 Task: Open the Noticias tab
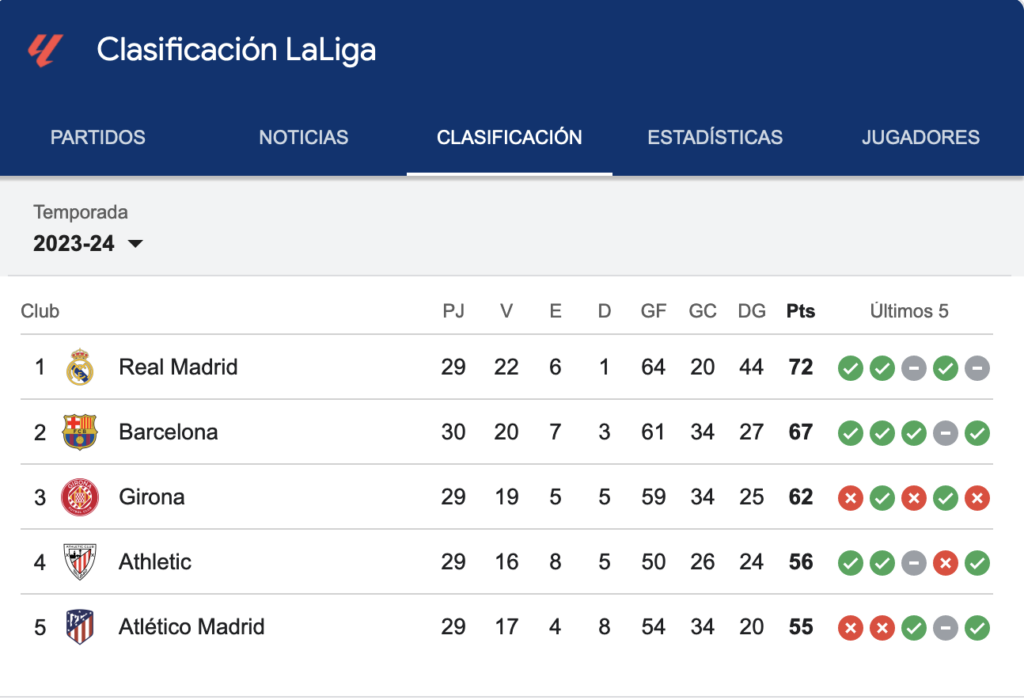click(x=304, y=137)
